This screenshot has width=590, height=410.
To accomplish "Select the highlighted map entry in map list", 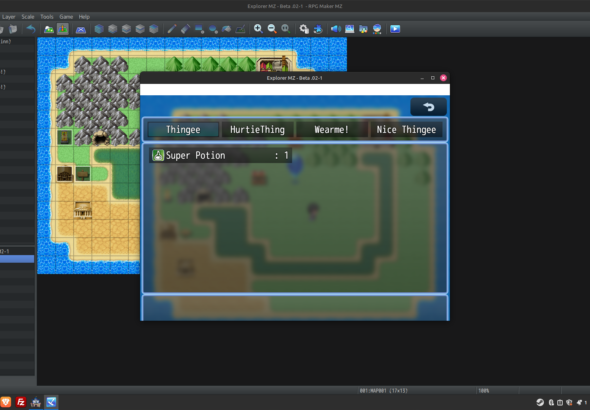I will pos(17,259).
